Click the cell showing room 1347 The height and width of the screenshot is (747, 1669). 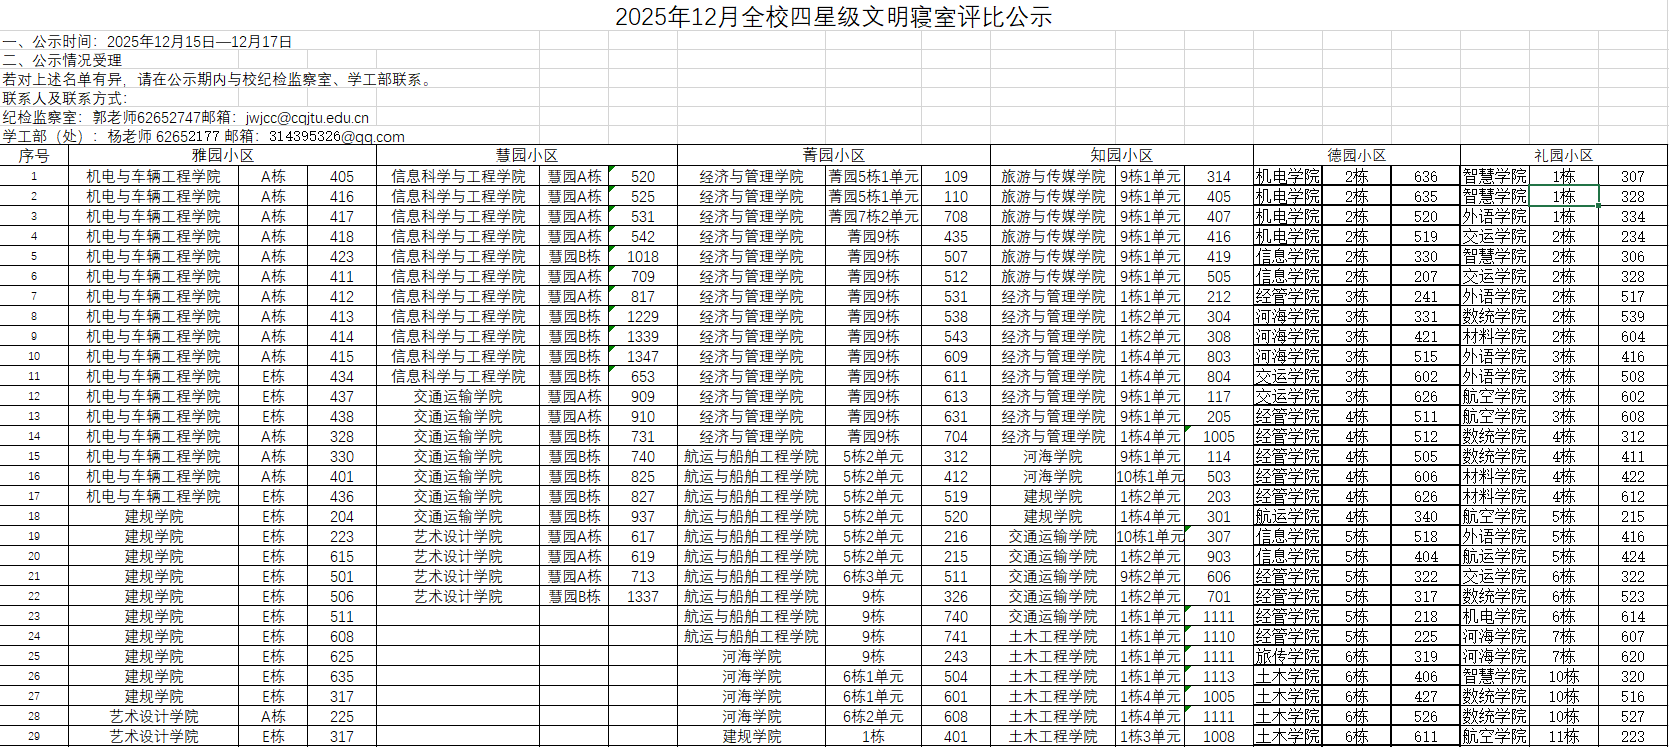click(643, 357)
